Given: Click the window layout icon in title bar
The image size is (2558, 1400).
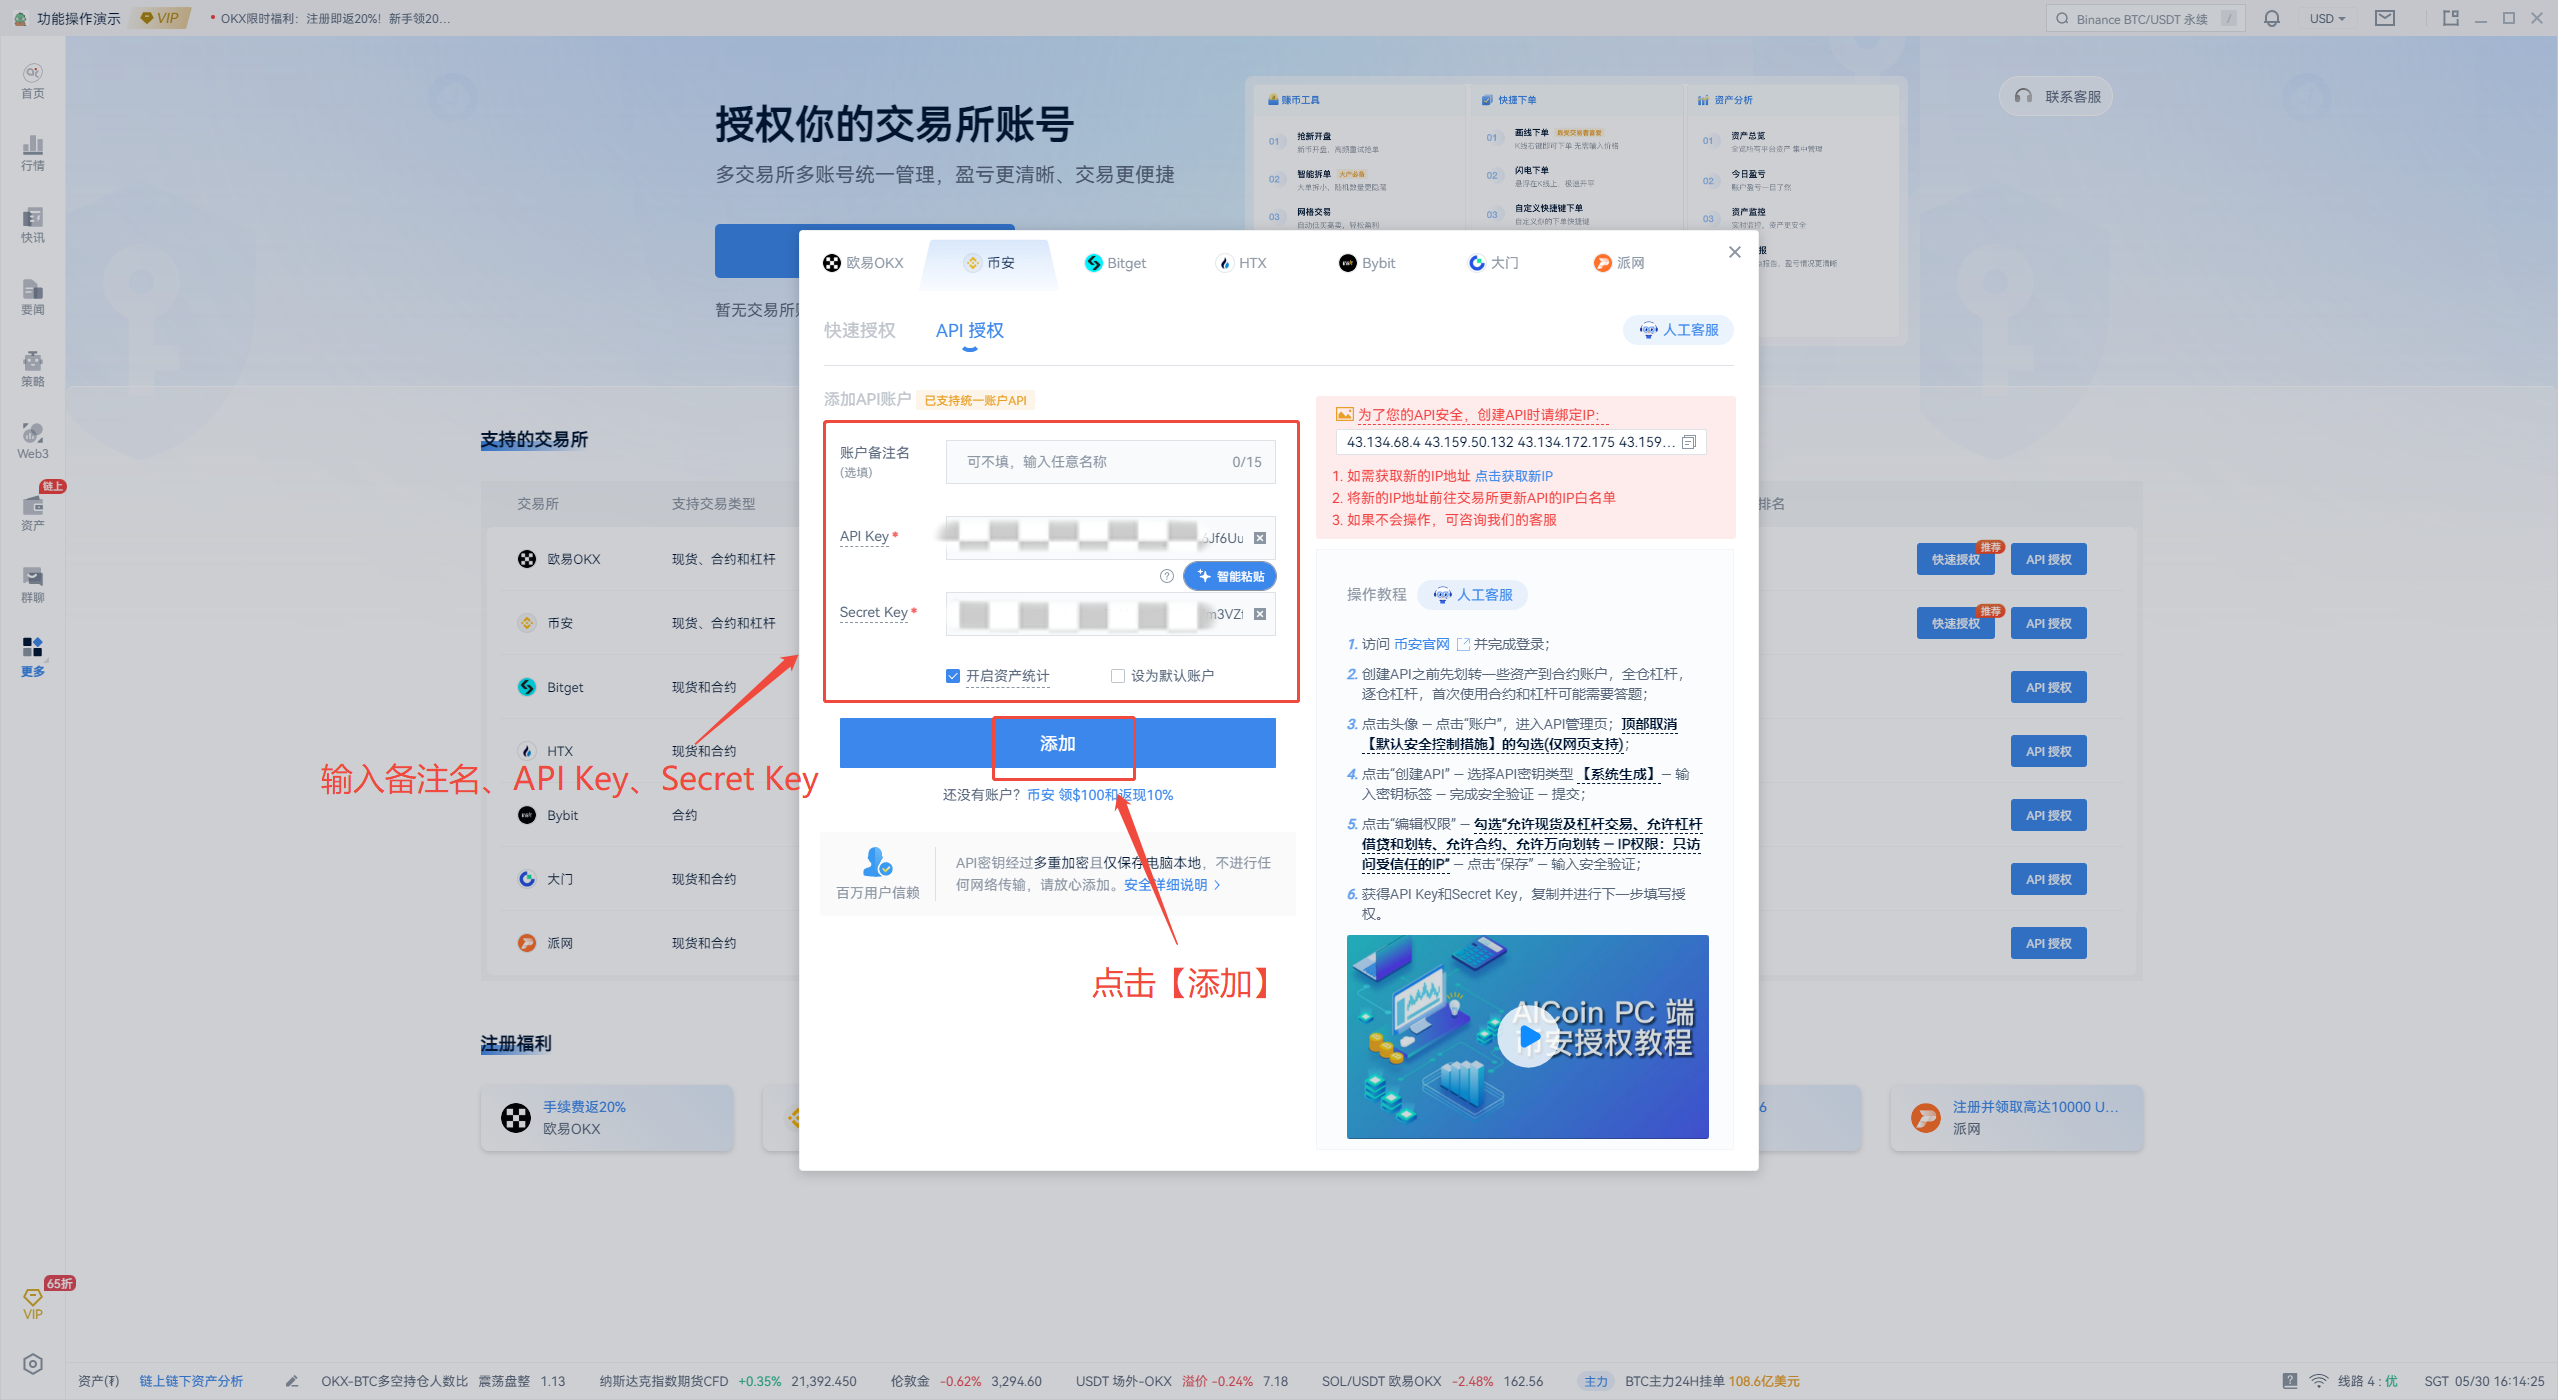Looking at the screenshot, I should pos(2450,18).
